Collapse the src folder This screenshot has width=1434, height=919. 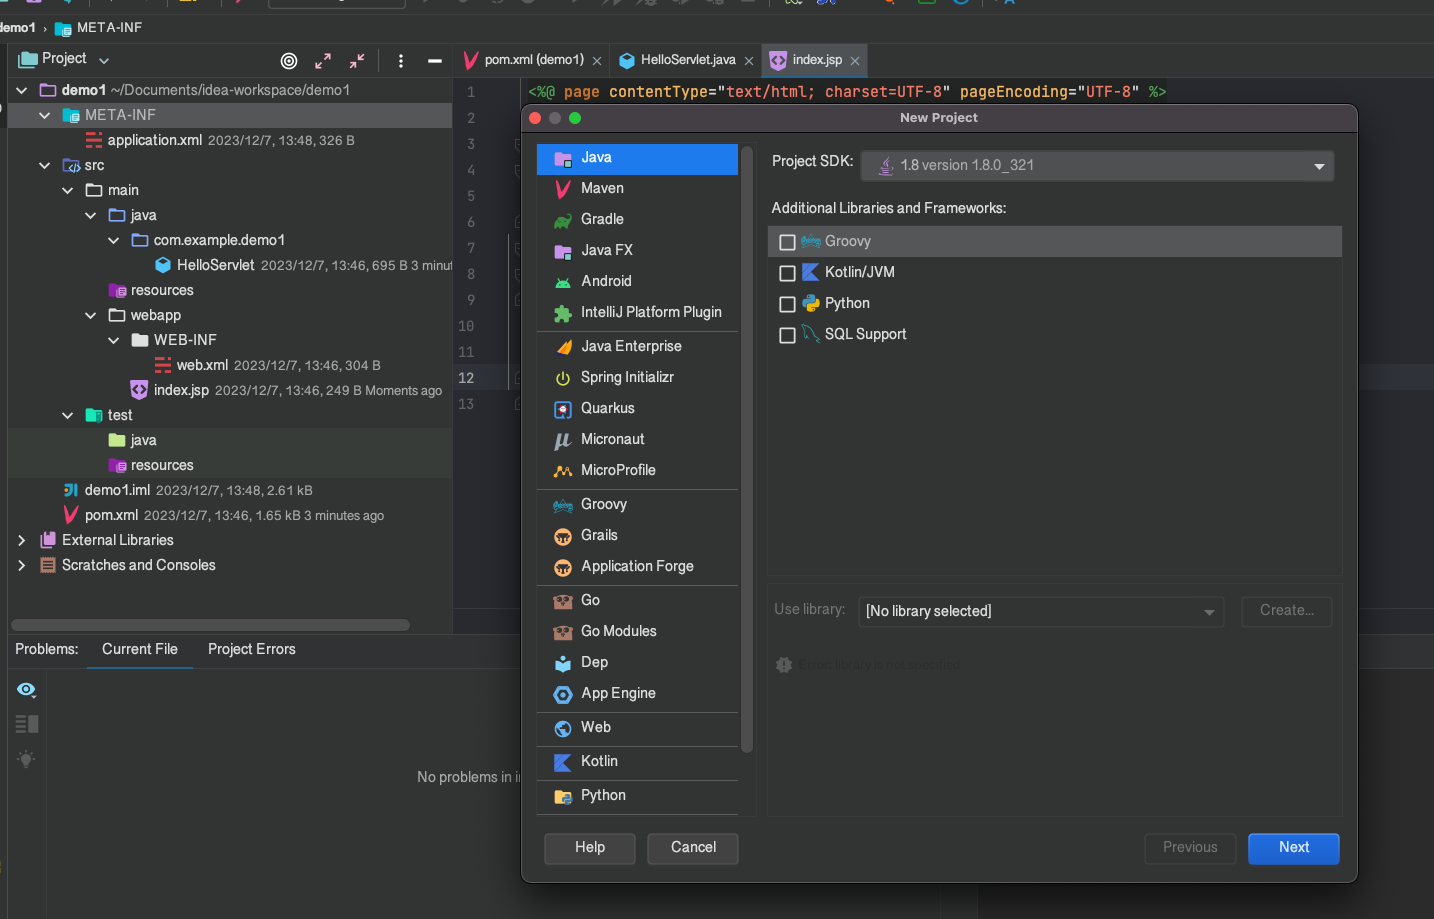coord(45,165)
